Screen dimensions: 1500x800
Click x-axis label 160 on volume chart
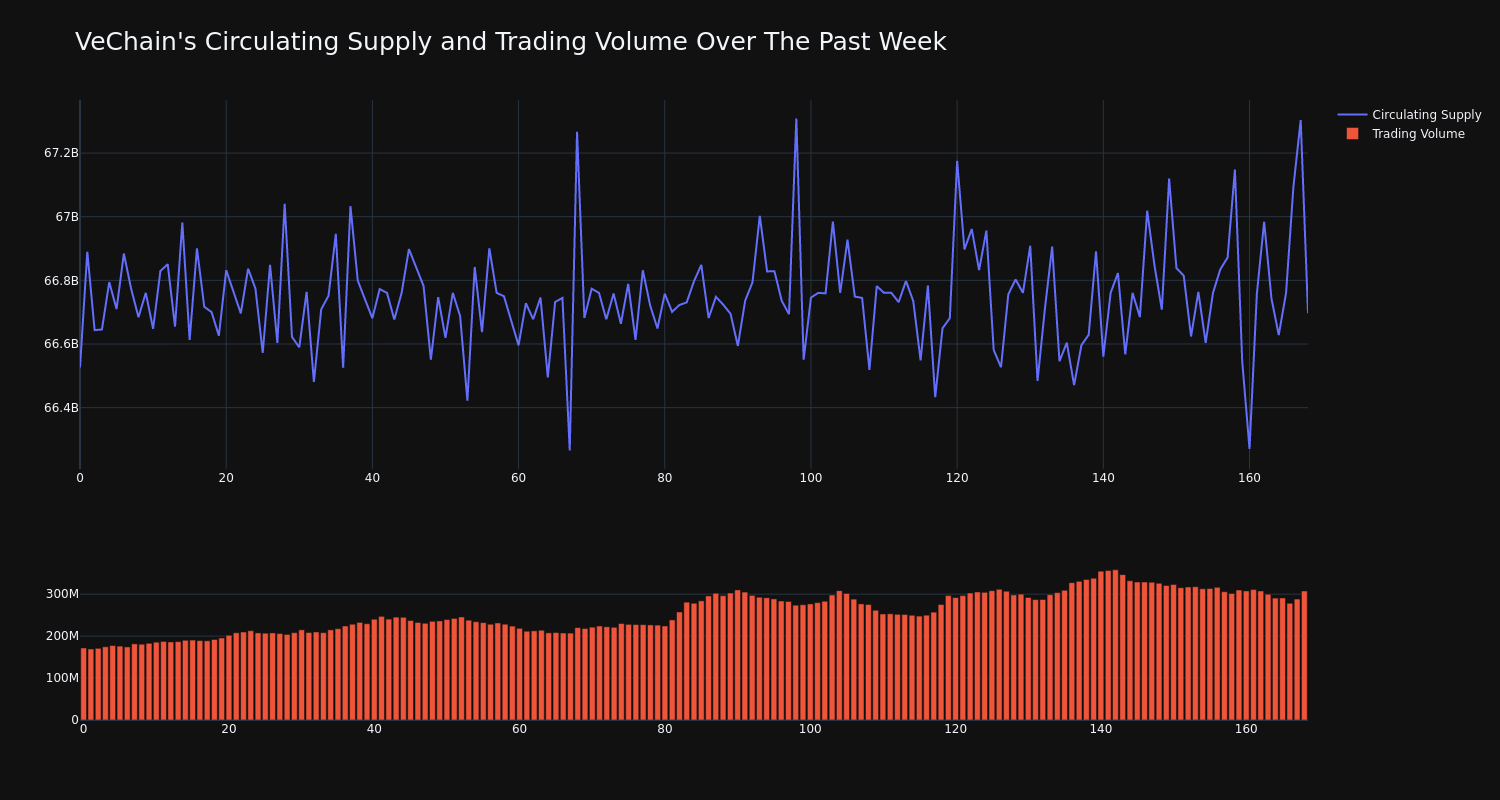click(1246, 729)
